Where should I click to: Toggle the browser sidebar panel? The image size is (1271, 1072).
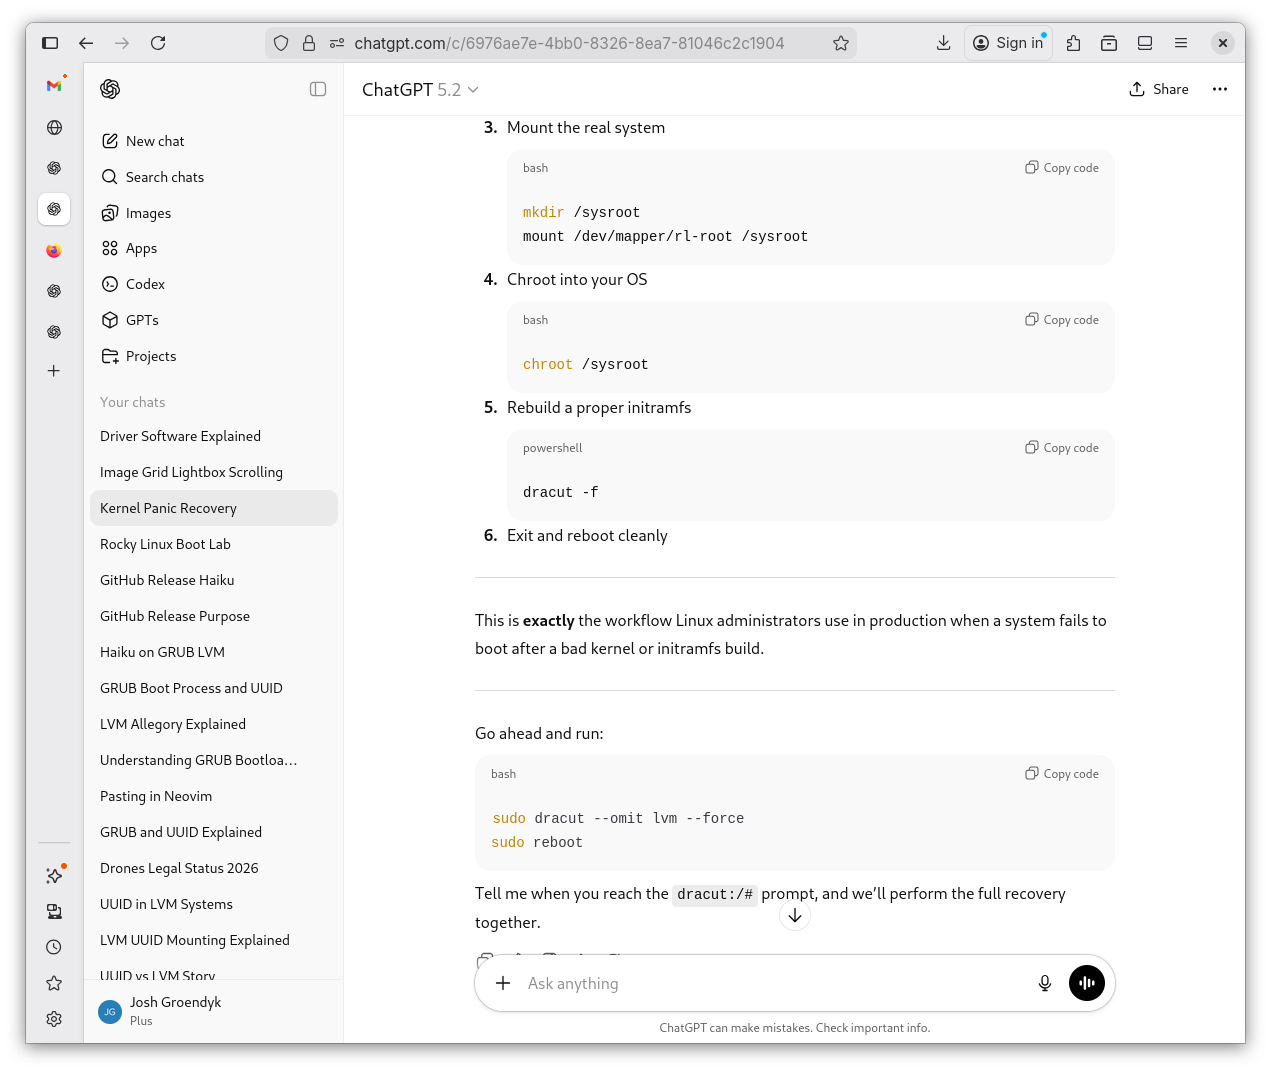point(50,43)
